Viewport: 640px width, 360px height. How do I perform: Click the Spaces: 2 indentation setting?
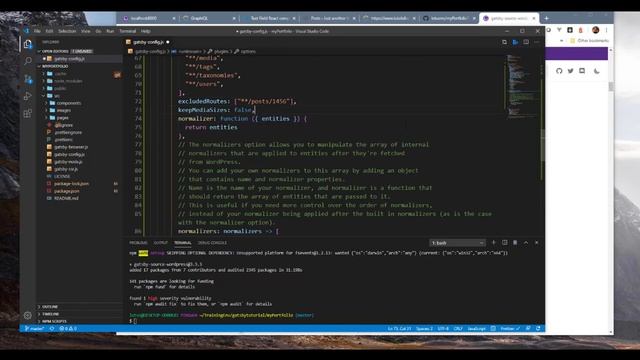pyautogui.click(x=424, y=329)
